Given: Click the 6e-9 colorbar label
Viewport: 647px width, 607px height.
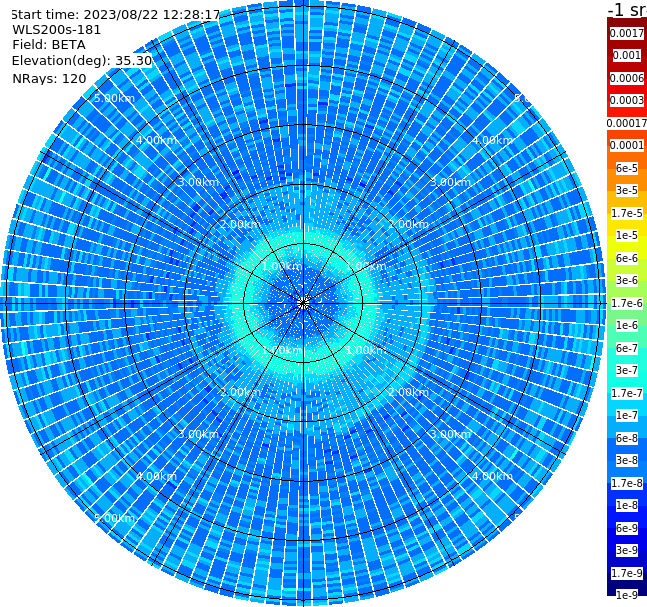Looking at the screenshot, I should coord(627,528).
